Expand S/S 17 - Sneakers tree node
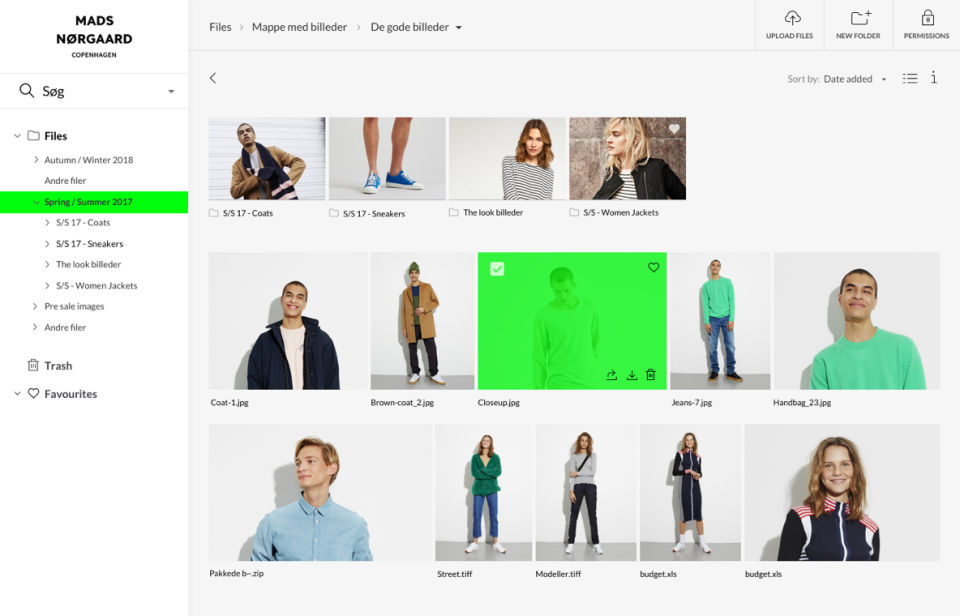 click(47, 243)
